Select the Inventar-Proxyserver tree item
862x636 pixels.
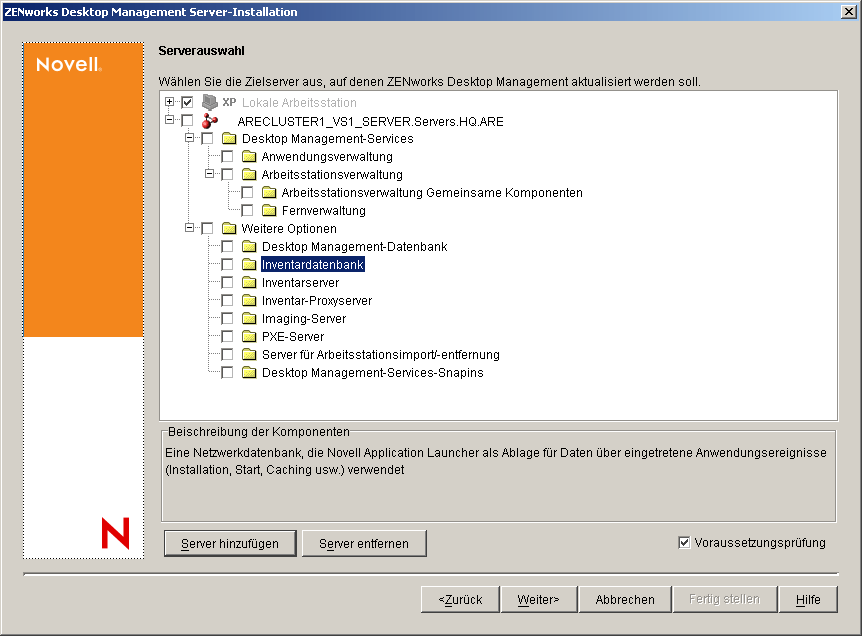[317, 301]
